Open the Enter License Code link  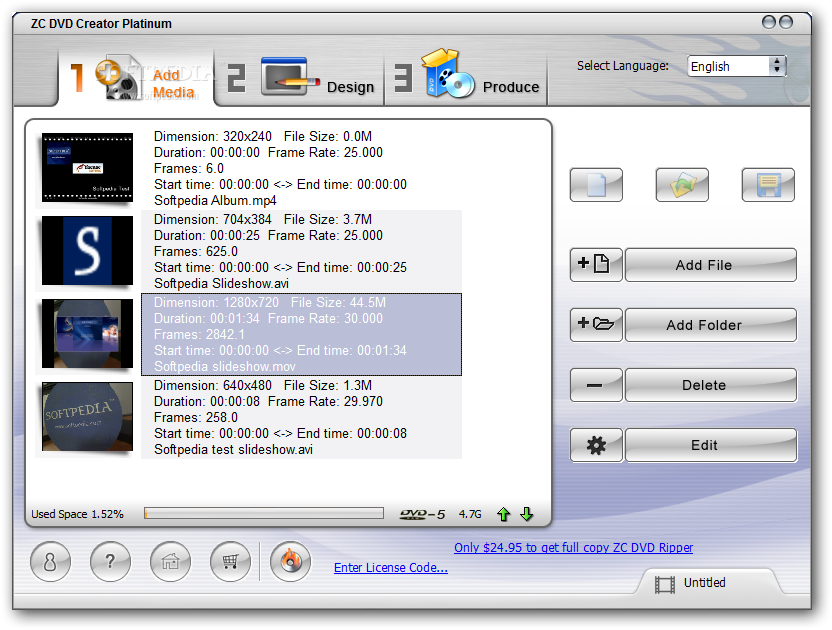click(x=391, y=567)
